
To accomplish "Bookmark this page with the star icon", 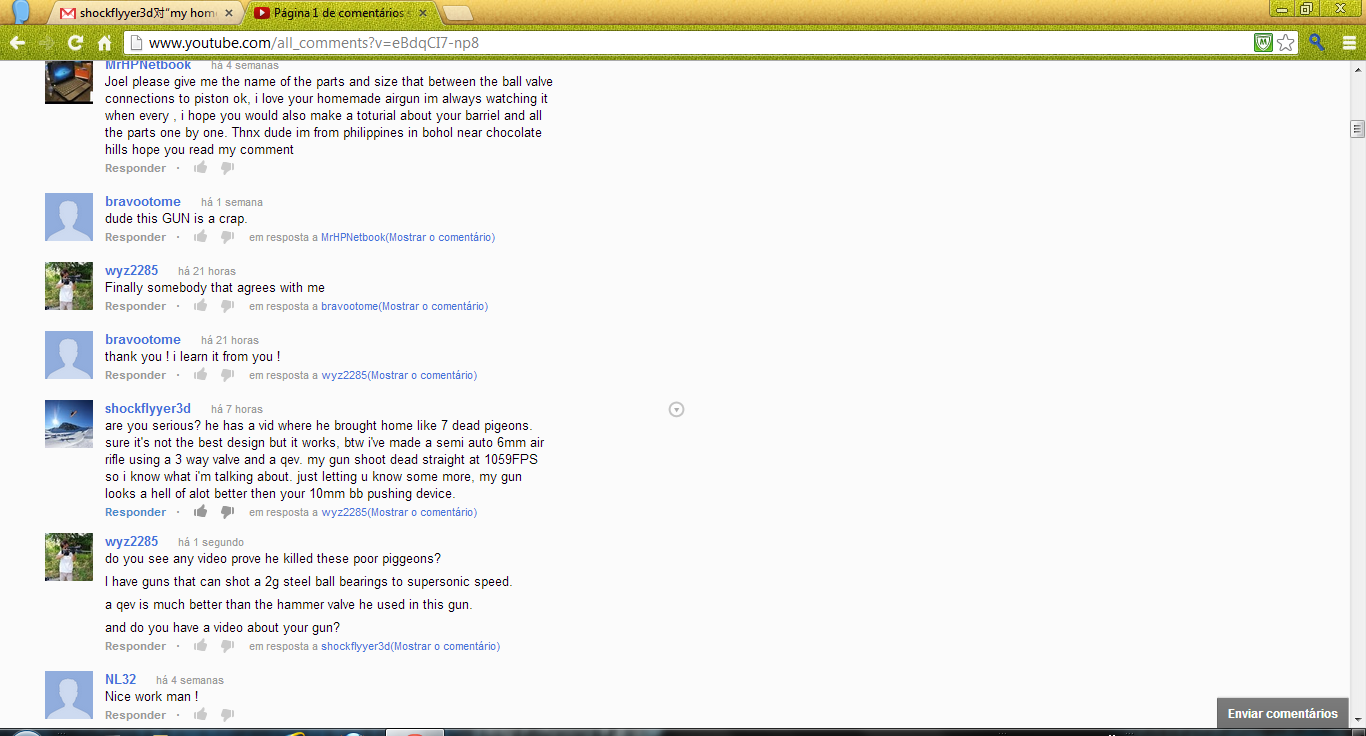I will [1286, 43].
